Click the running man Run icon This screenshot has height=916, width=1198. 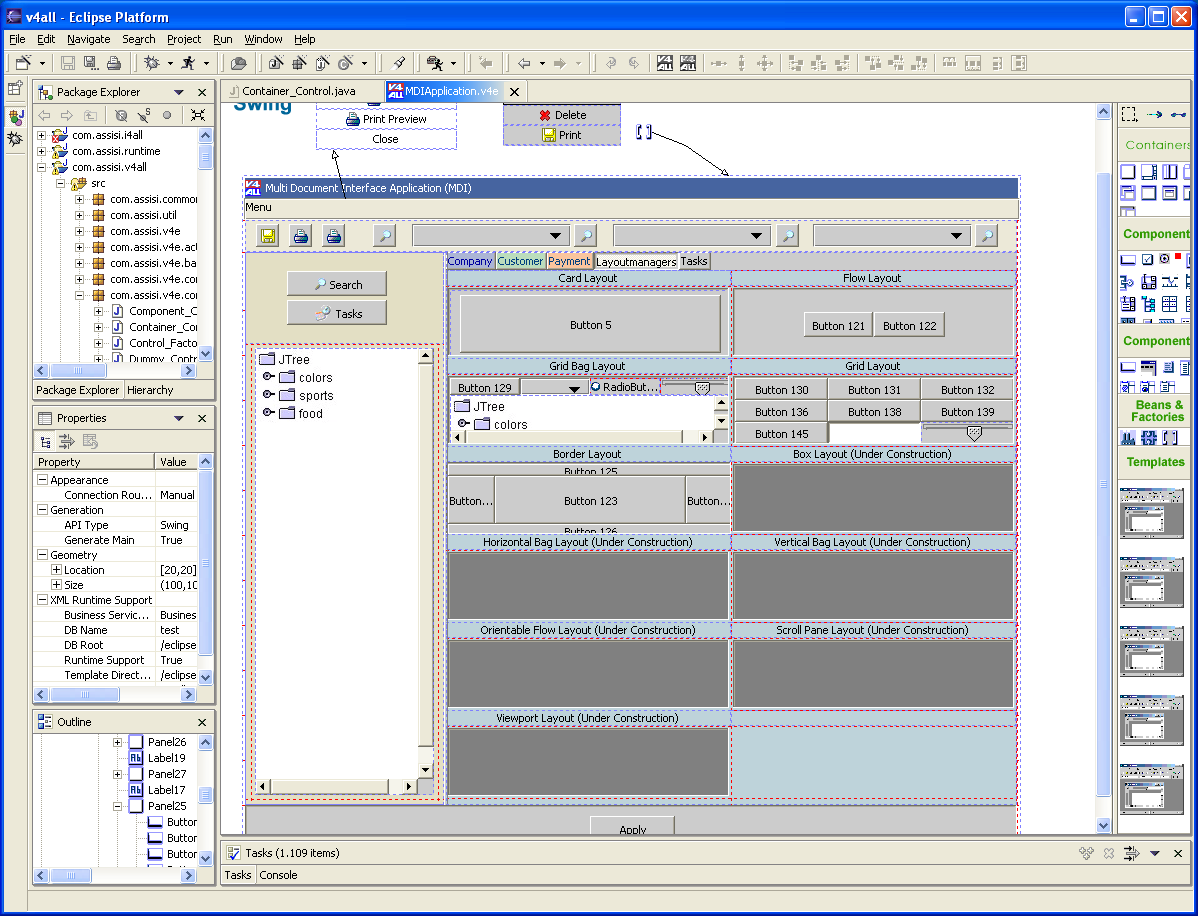pyautogui.click(x=185, y=63)
